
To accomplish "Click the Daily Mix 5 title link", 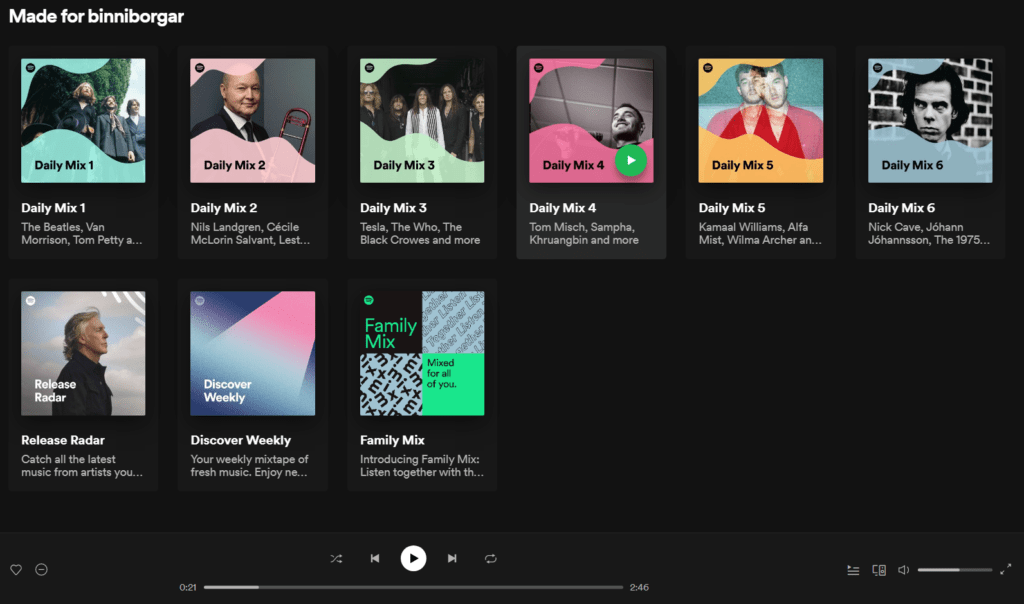I will pos(732,208).
